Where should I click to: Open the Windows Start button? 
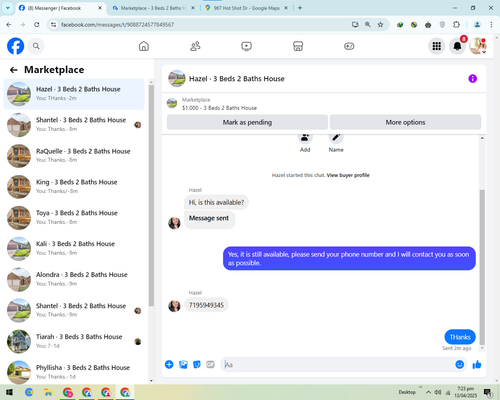coord(9,392)
